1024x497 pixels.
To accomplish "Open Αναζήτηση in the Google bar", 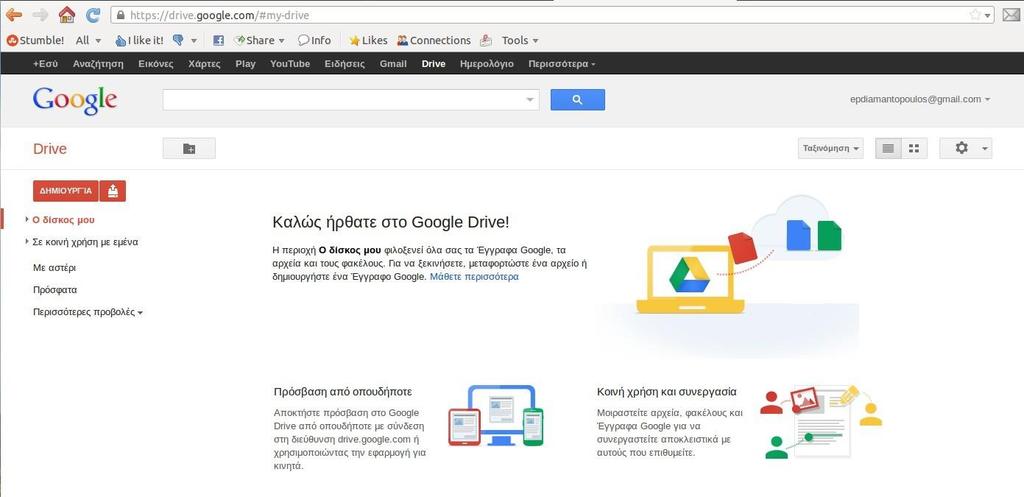I will 99,64.
